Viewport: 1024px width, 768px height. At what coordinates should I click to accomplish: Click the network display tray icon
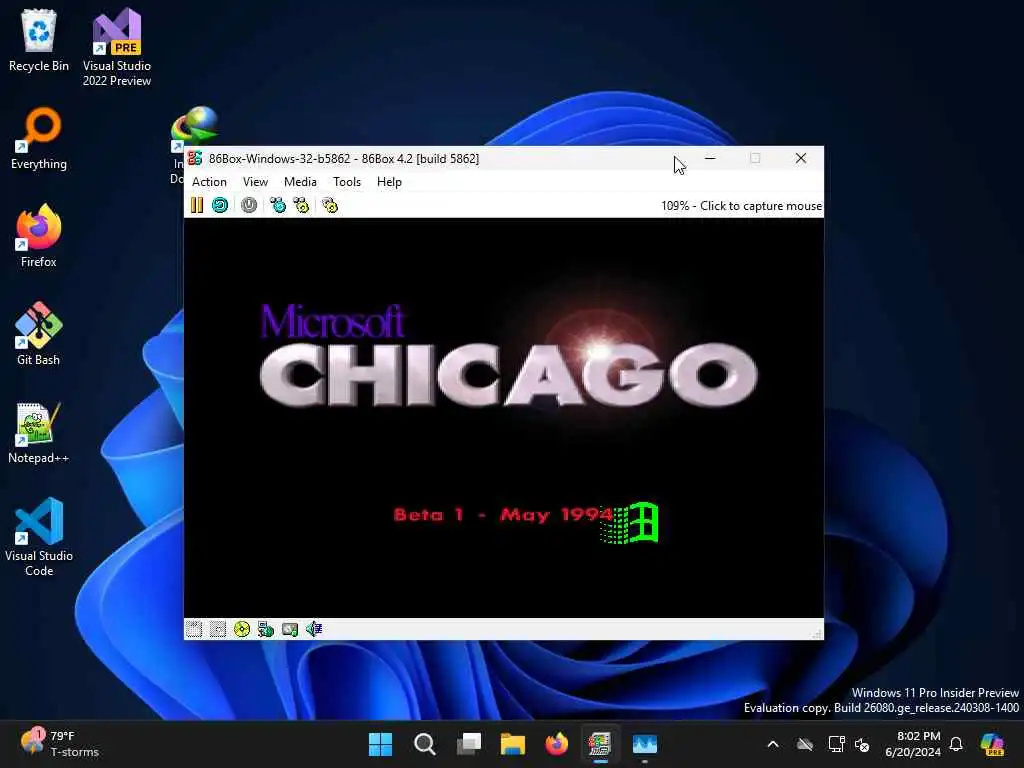click(835, 744)
